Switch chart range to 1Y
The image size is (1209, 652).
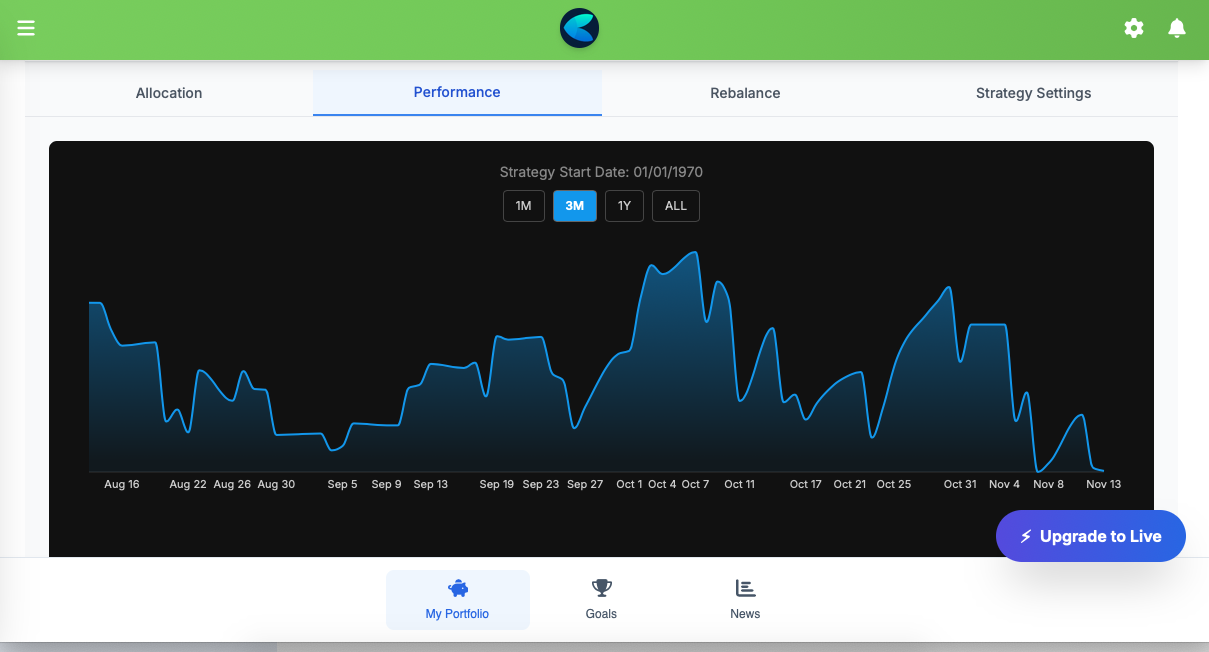624,206
